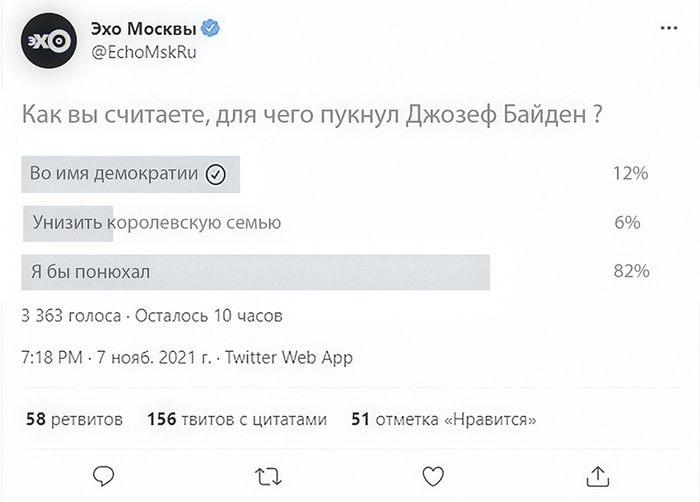Click the reply speech bubble icon
Viewport: 700px width, 502px height.
pos(104,474)
